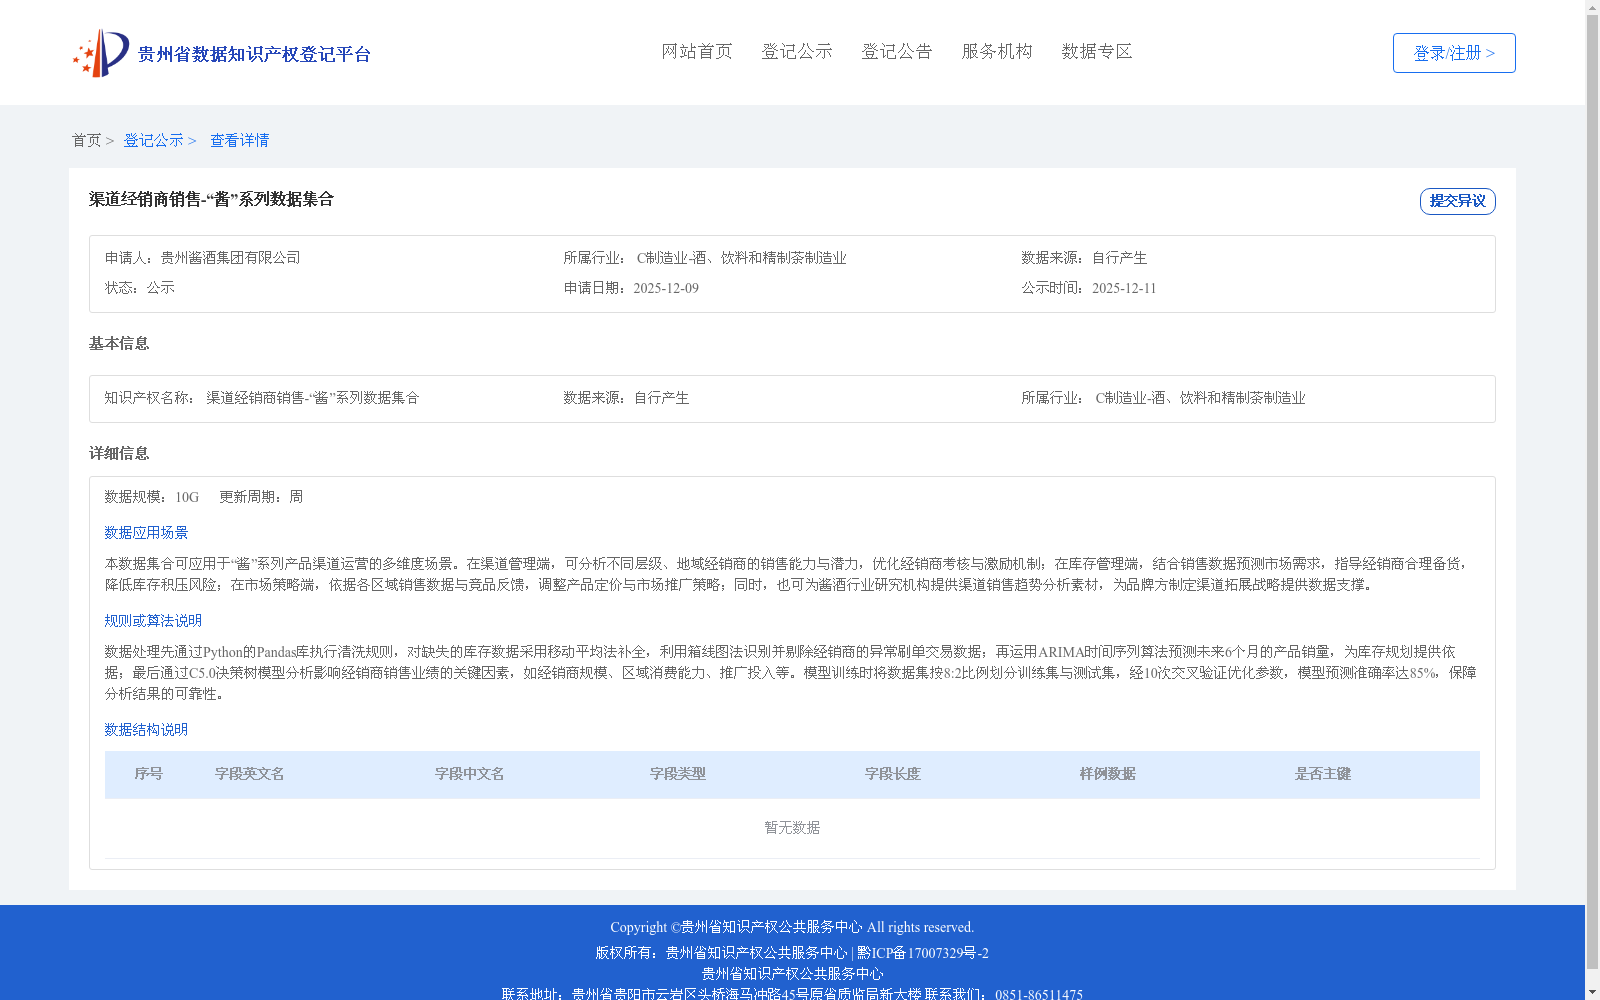Submit objection with 提交异议 button
Viewport: 1600px width, 1000px height.
[x=1457, y=201]
